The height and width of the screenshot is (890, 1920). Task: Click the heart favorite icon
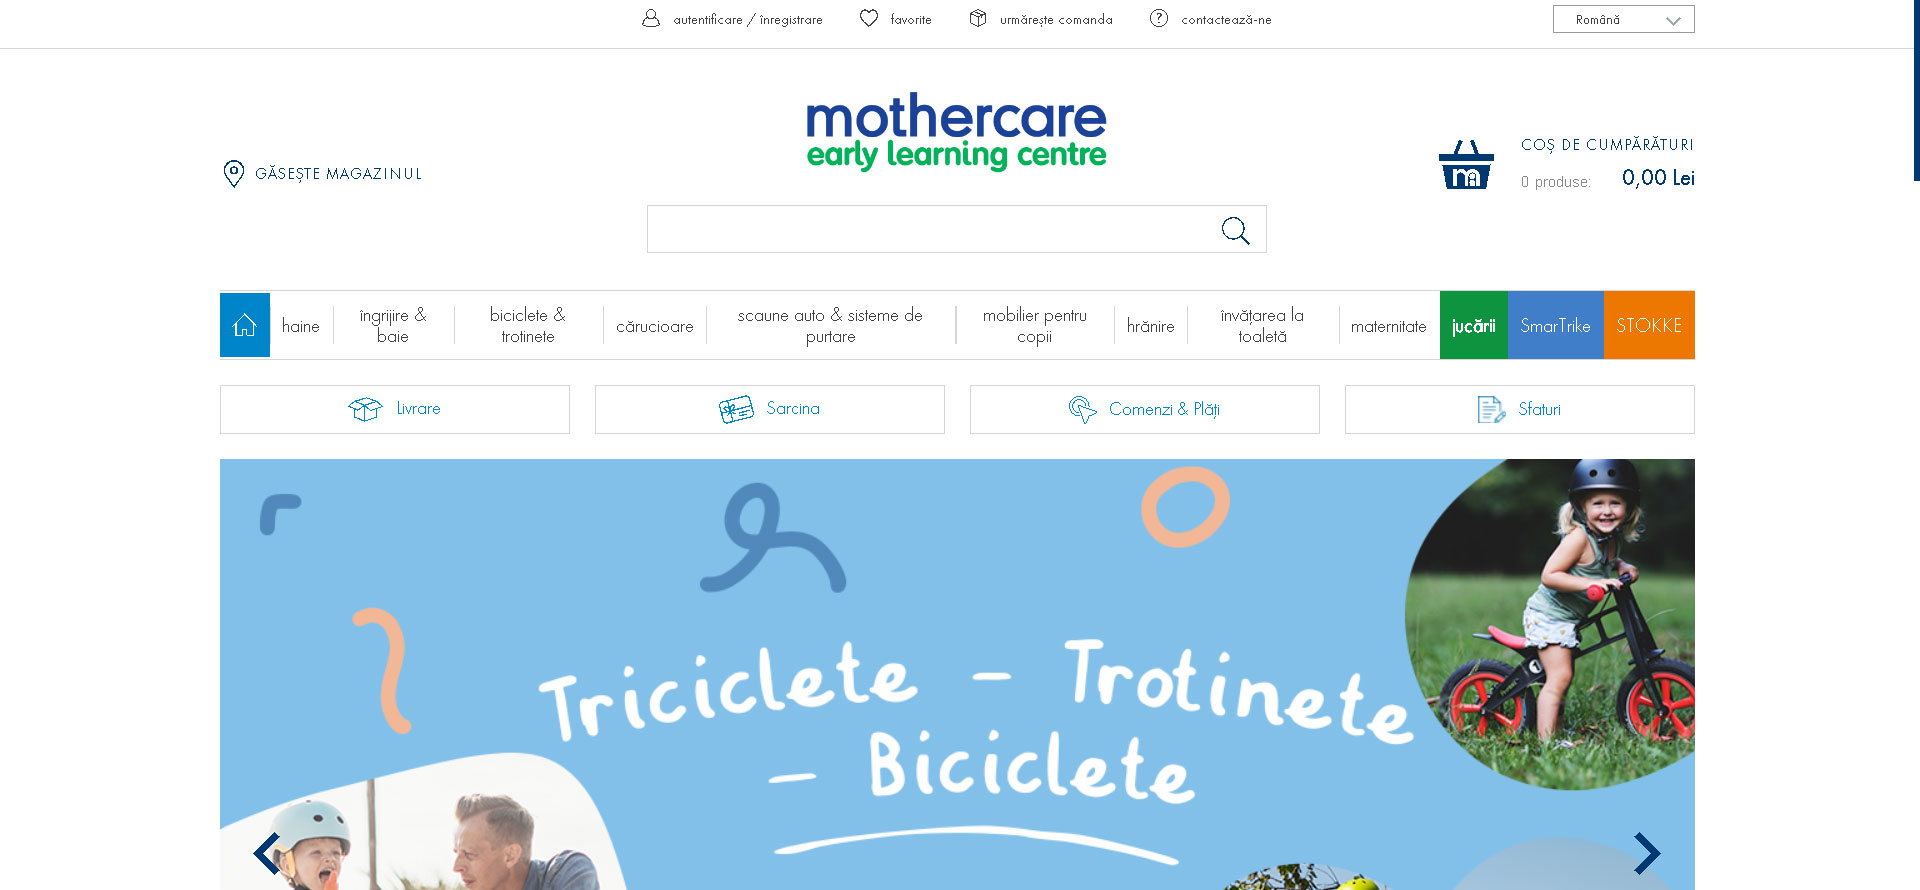pos(869,18)
